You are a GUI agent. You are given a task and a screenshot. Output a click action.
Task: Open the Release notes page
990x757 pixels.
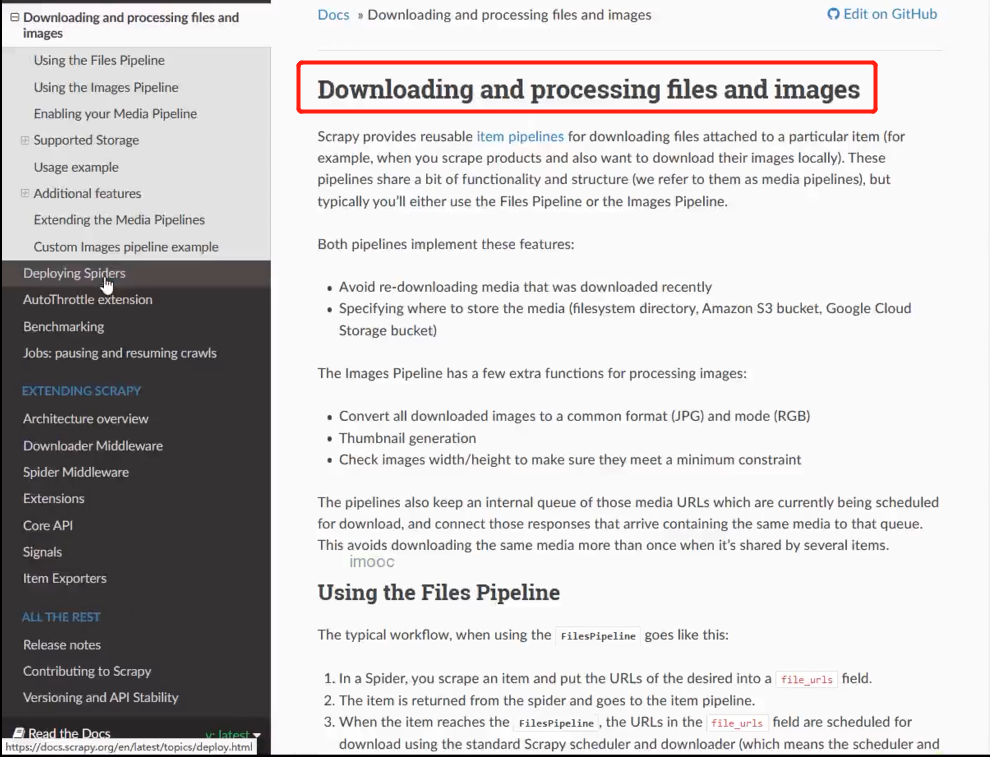click(62, 645)
